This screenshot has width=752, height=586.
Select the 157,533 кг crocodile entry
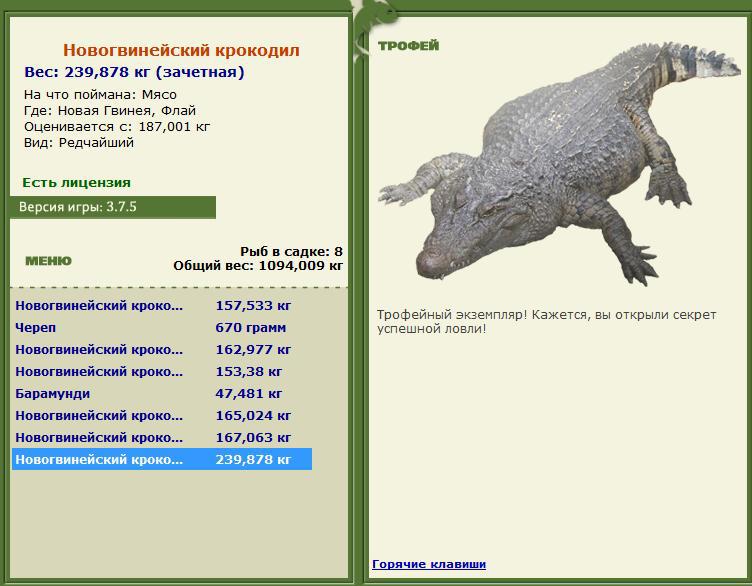162,305
